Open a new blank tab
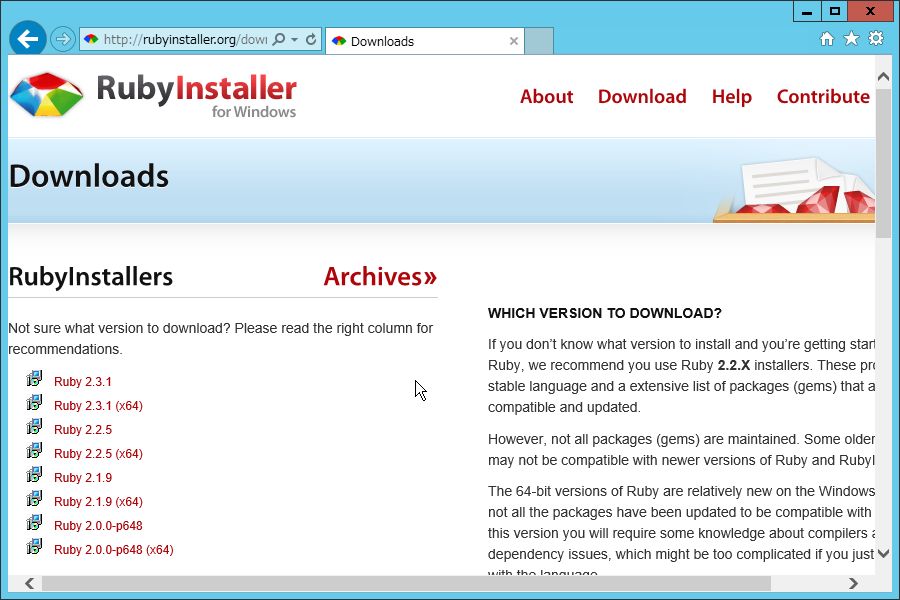 tap(539, 41)
